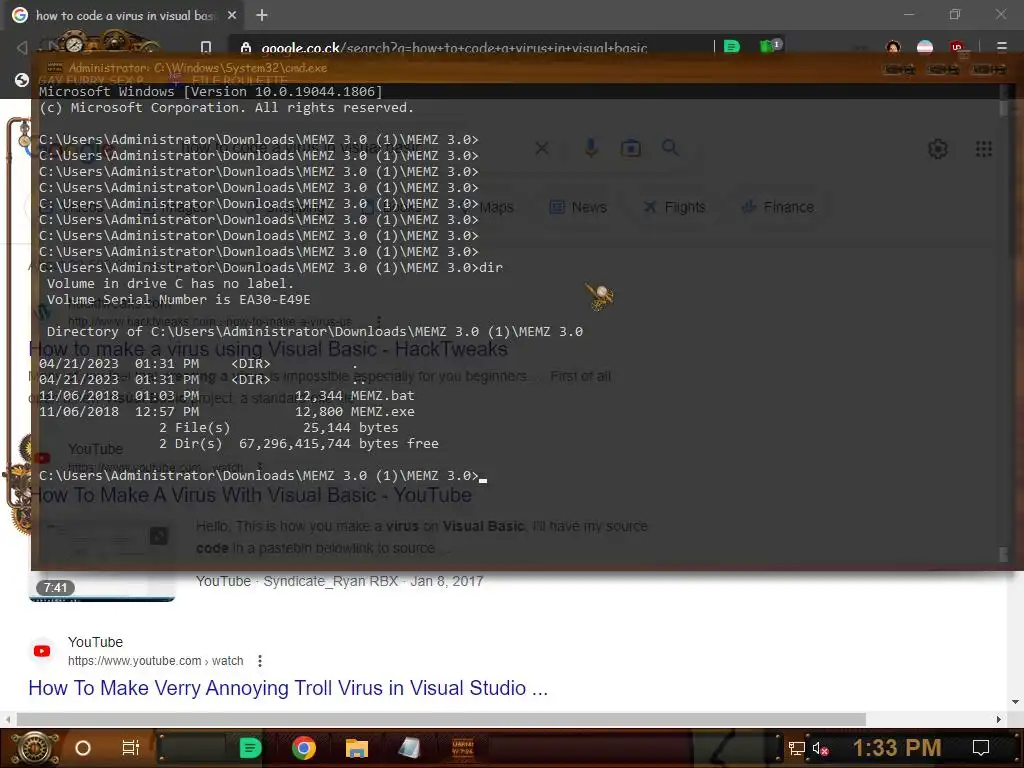The width and height of the screenshot is (1024, 768).
Task: Open 'How To Make Verry Annoying Troll Virus' result
Action: point(288,688)
